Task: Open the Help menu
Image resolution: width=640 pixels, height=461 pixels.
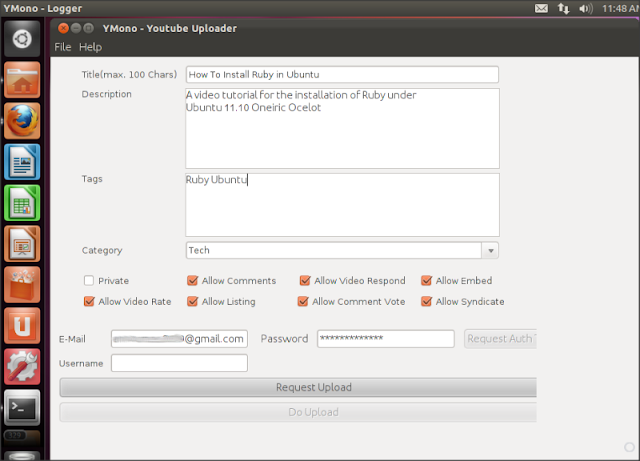Action: [x=90, y=47]
